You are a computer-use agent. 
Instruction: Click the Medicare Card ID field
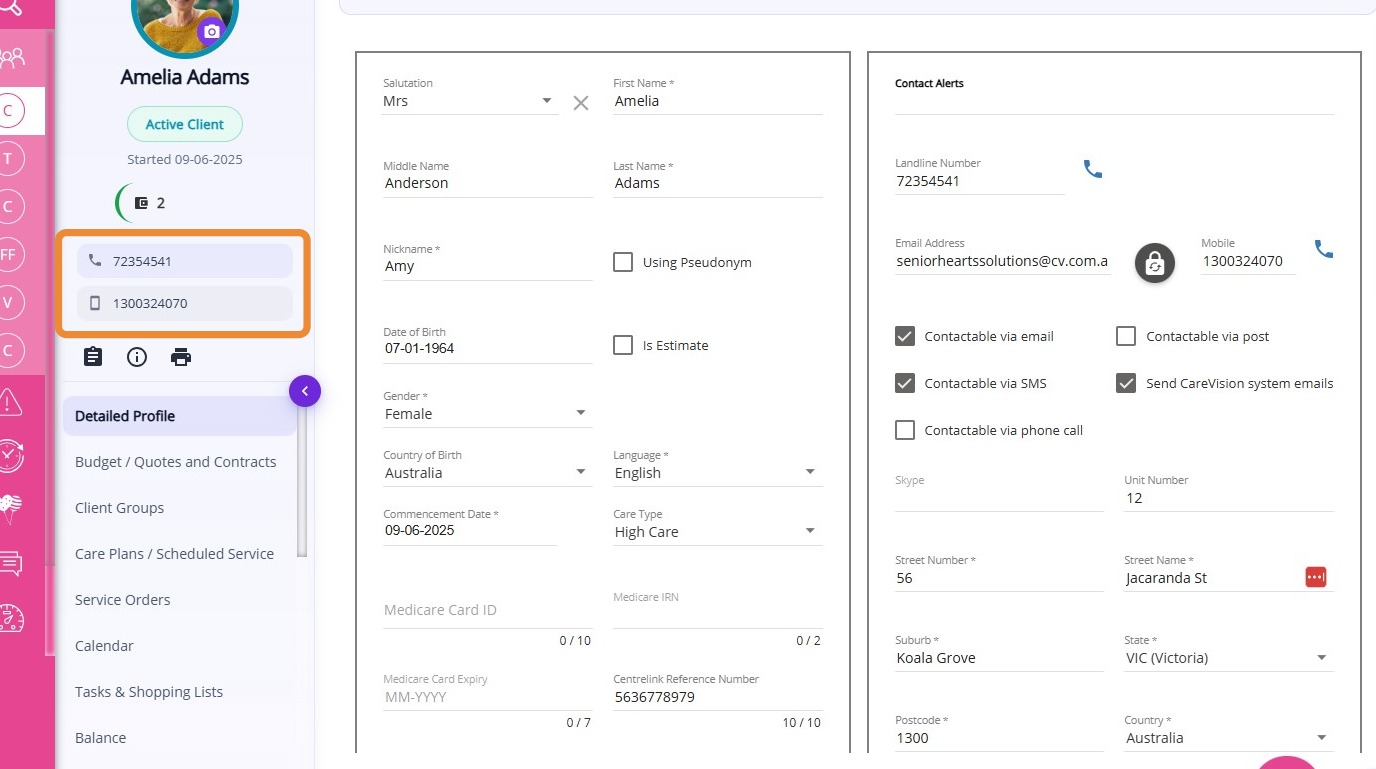[x=487, y=610]
